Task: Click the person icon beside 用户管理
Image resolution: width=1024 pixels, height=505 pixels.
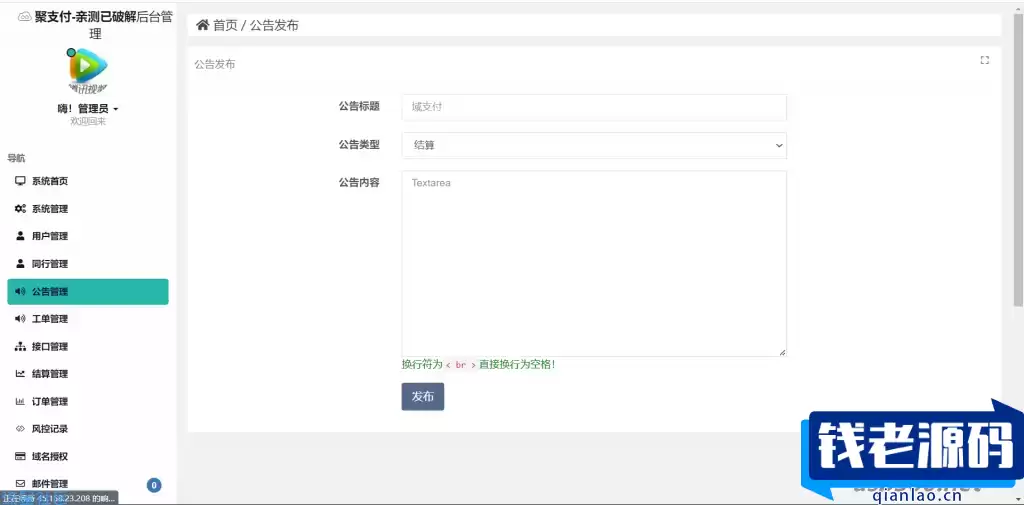Action: coord(20,236)
